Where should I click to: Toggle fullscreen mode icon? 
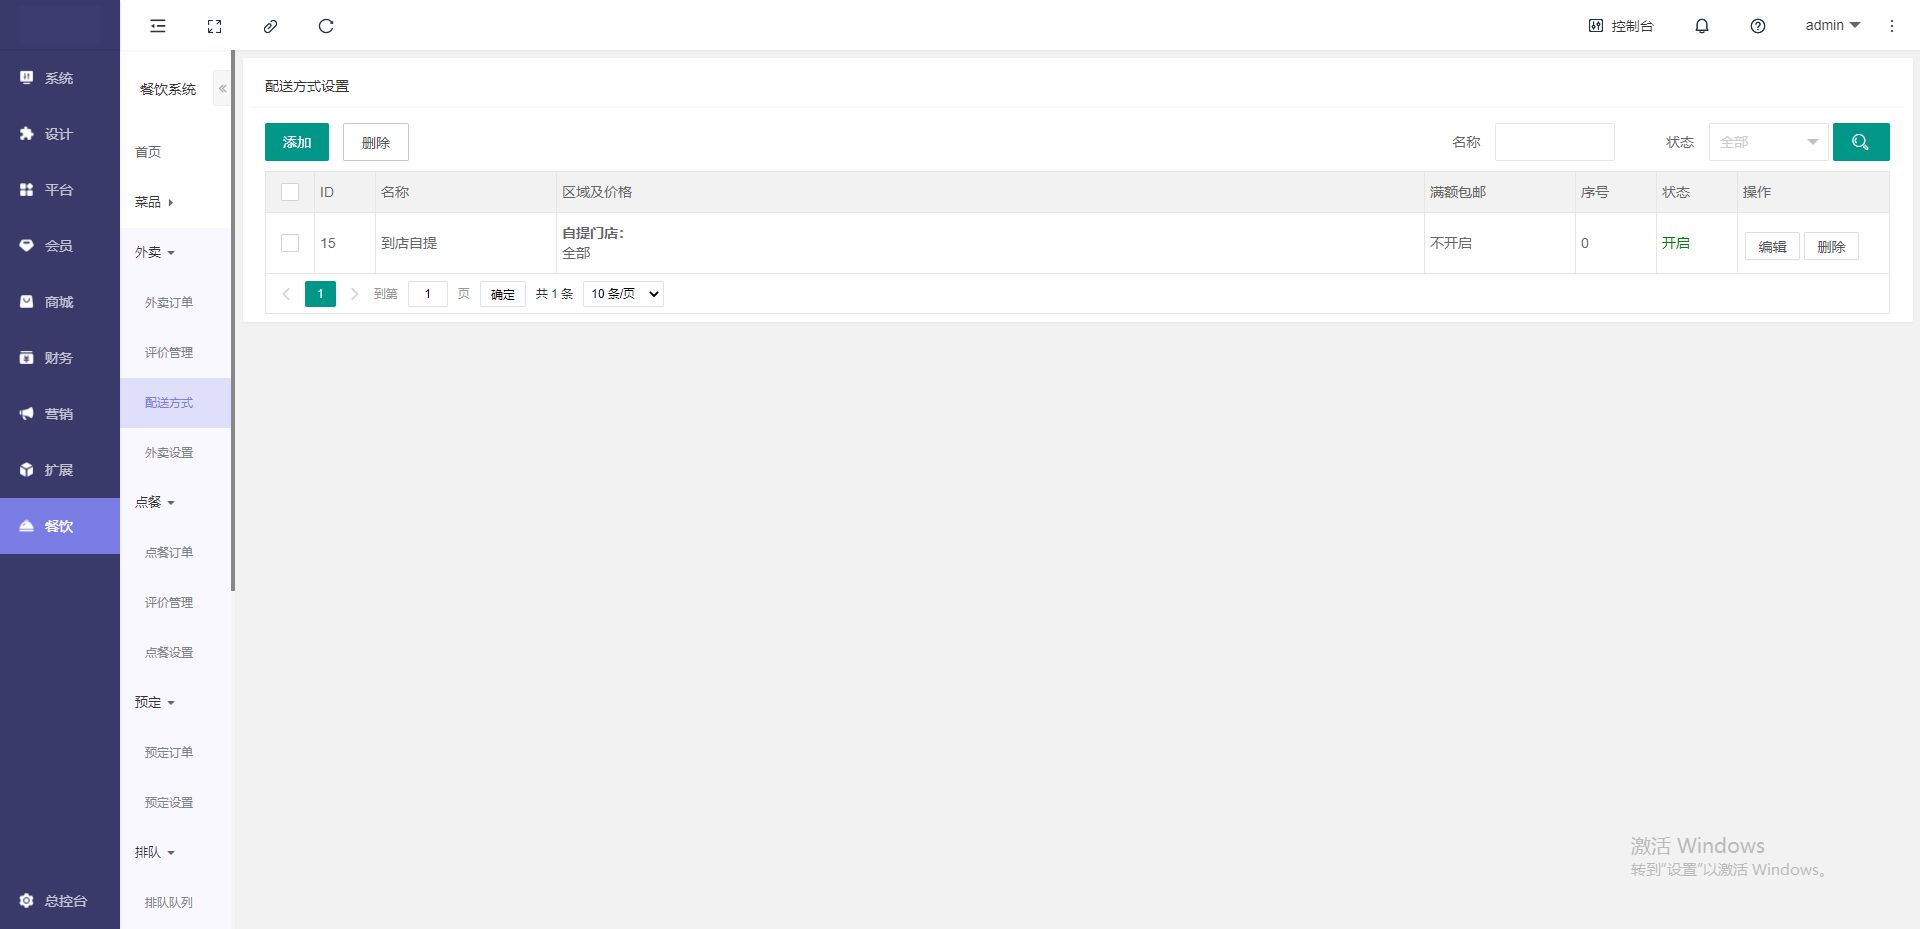pyautogui.click(x=214, y=26)
